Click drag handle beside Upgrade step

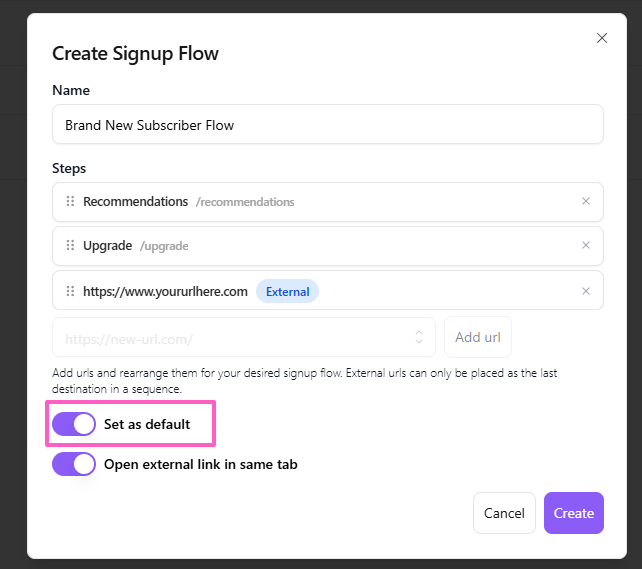coord(70,246)
